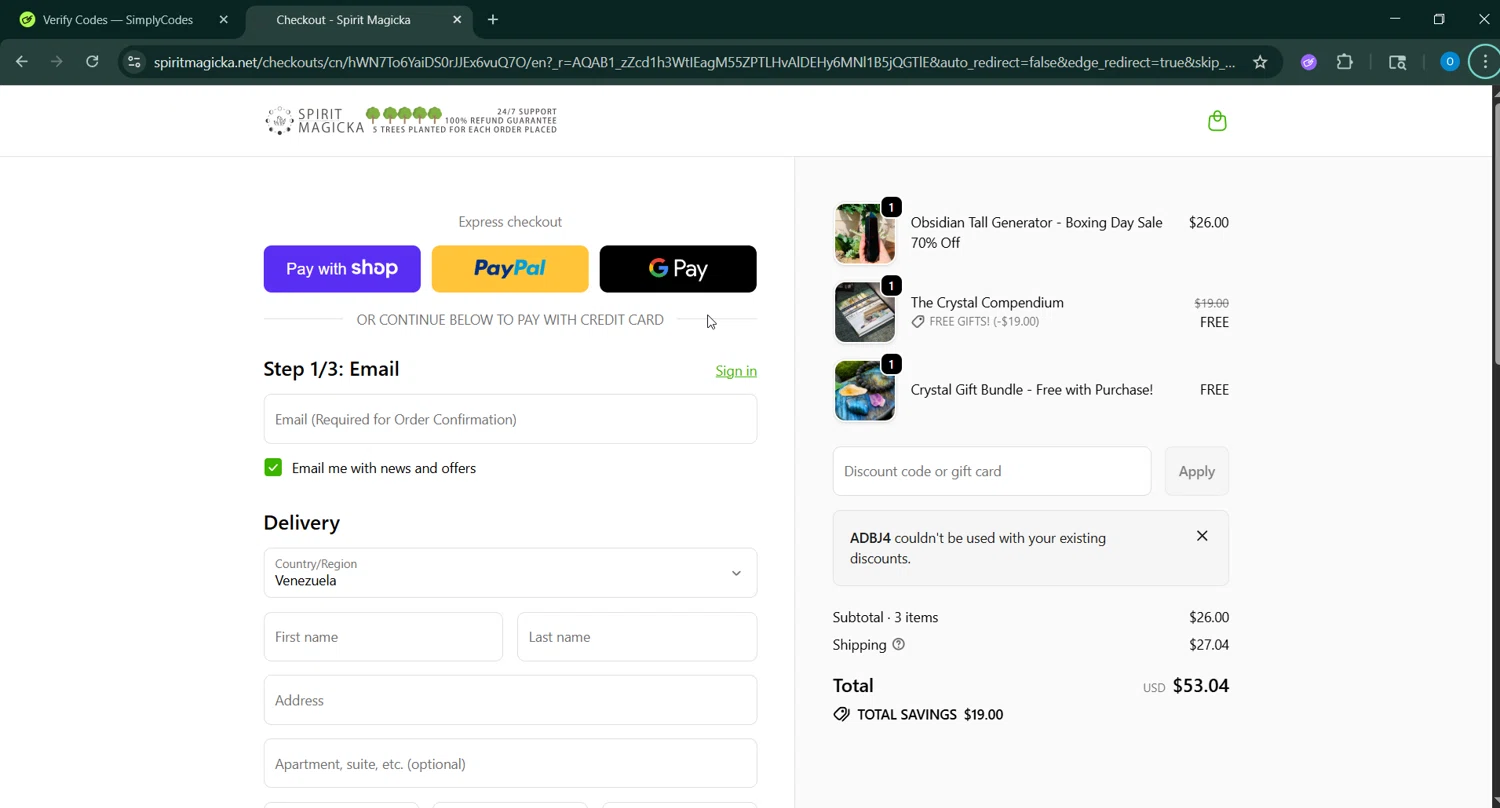Focus the Email input field

point(510,419)
